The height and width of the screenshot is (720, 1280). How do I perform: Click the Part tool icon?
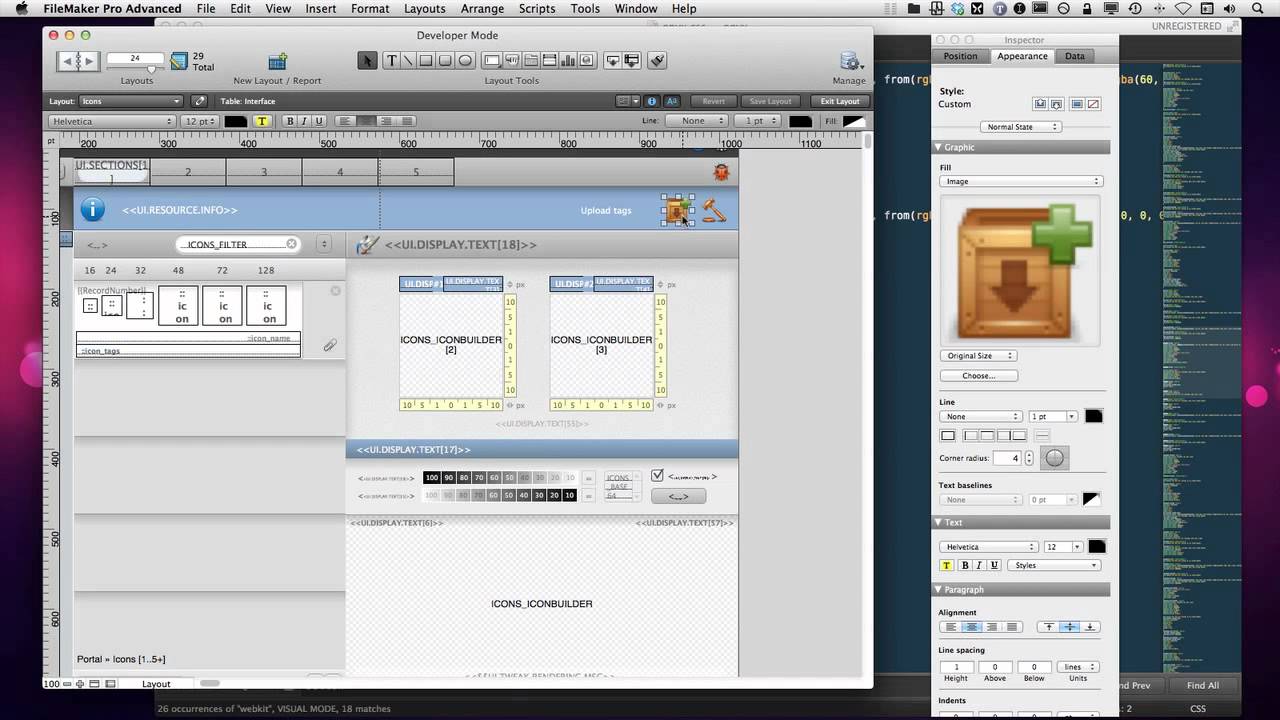[x=632, y=60]
